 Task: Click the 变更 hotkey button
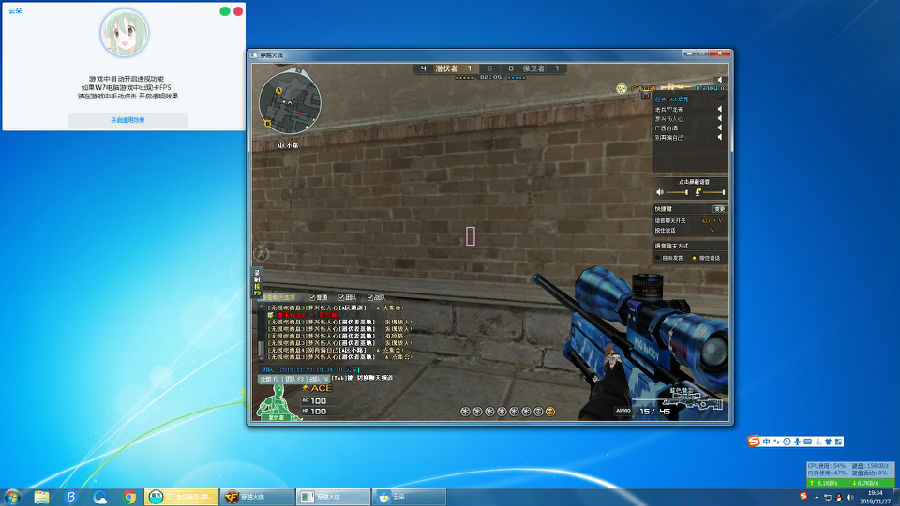click(x=719, y=209)
